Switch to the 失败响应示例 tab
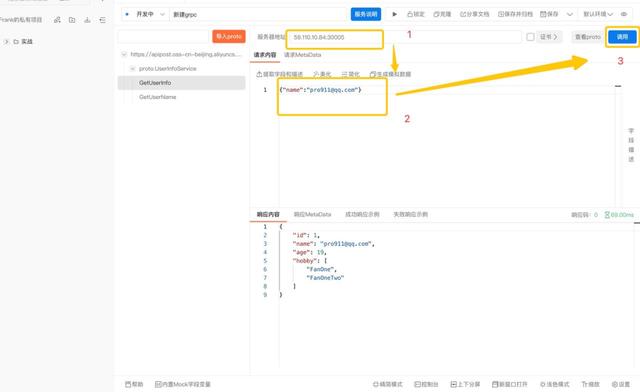The width and height of the screenshot is (640, 392). 410,214
